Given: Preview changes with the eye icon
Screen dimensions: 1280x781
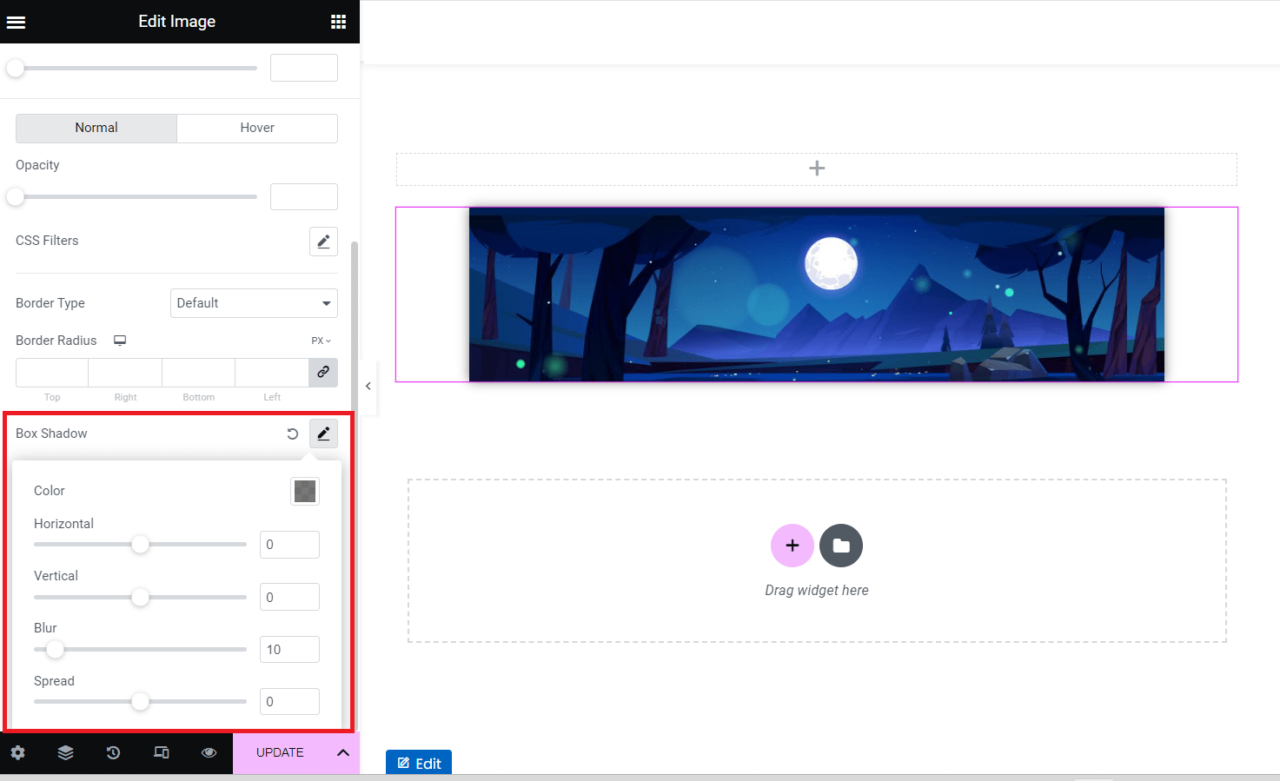Looking at the screenshot, I should tap(209, 752).
